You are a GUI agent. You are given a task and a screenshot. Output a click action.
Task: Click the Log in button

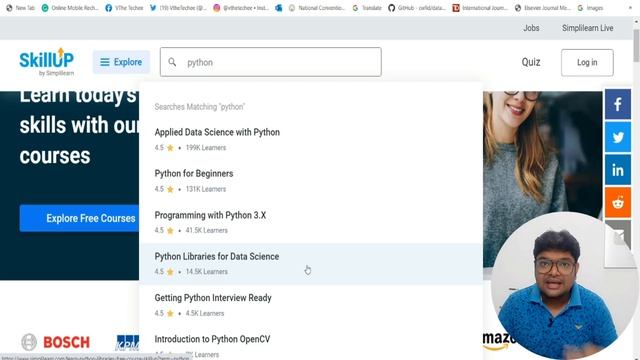pos(587,62)
